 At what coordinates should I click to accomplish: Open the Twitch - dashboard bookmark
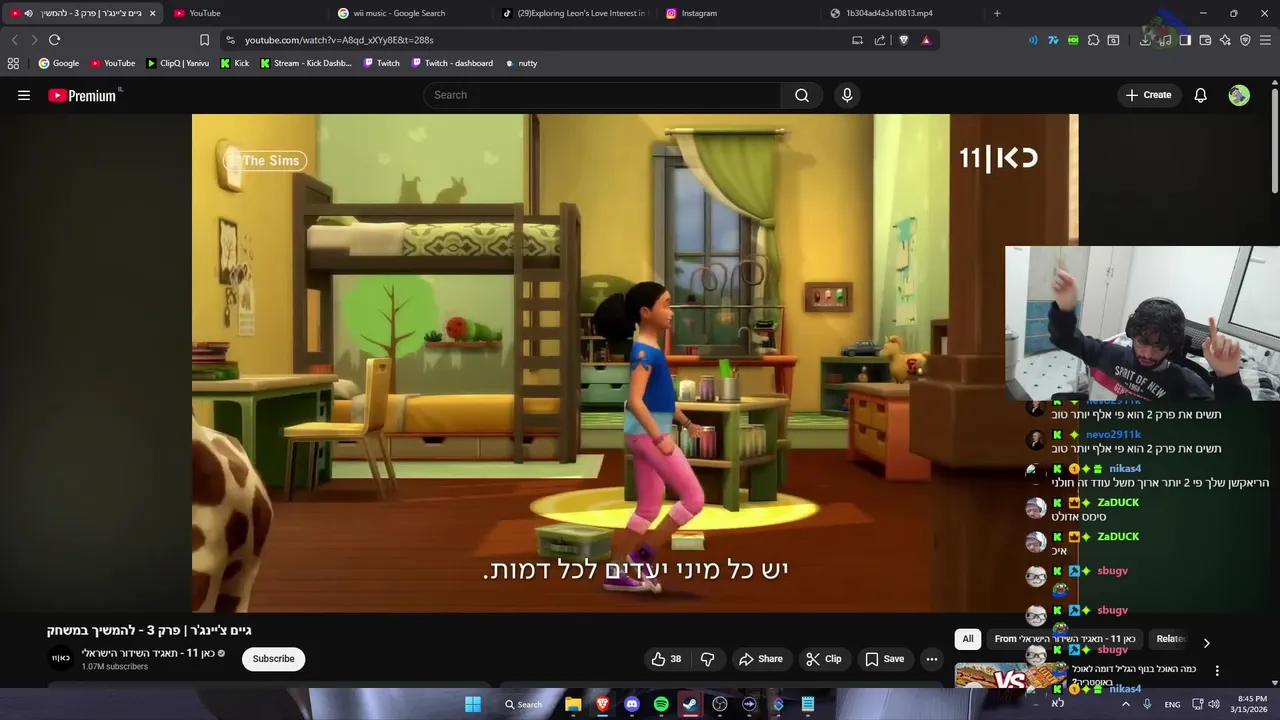(x=451, y=63)
